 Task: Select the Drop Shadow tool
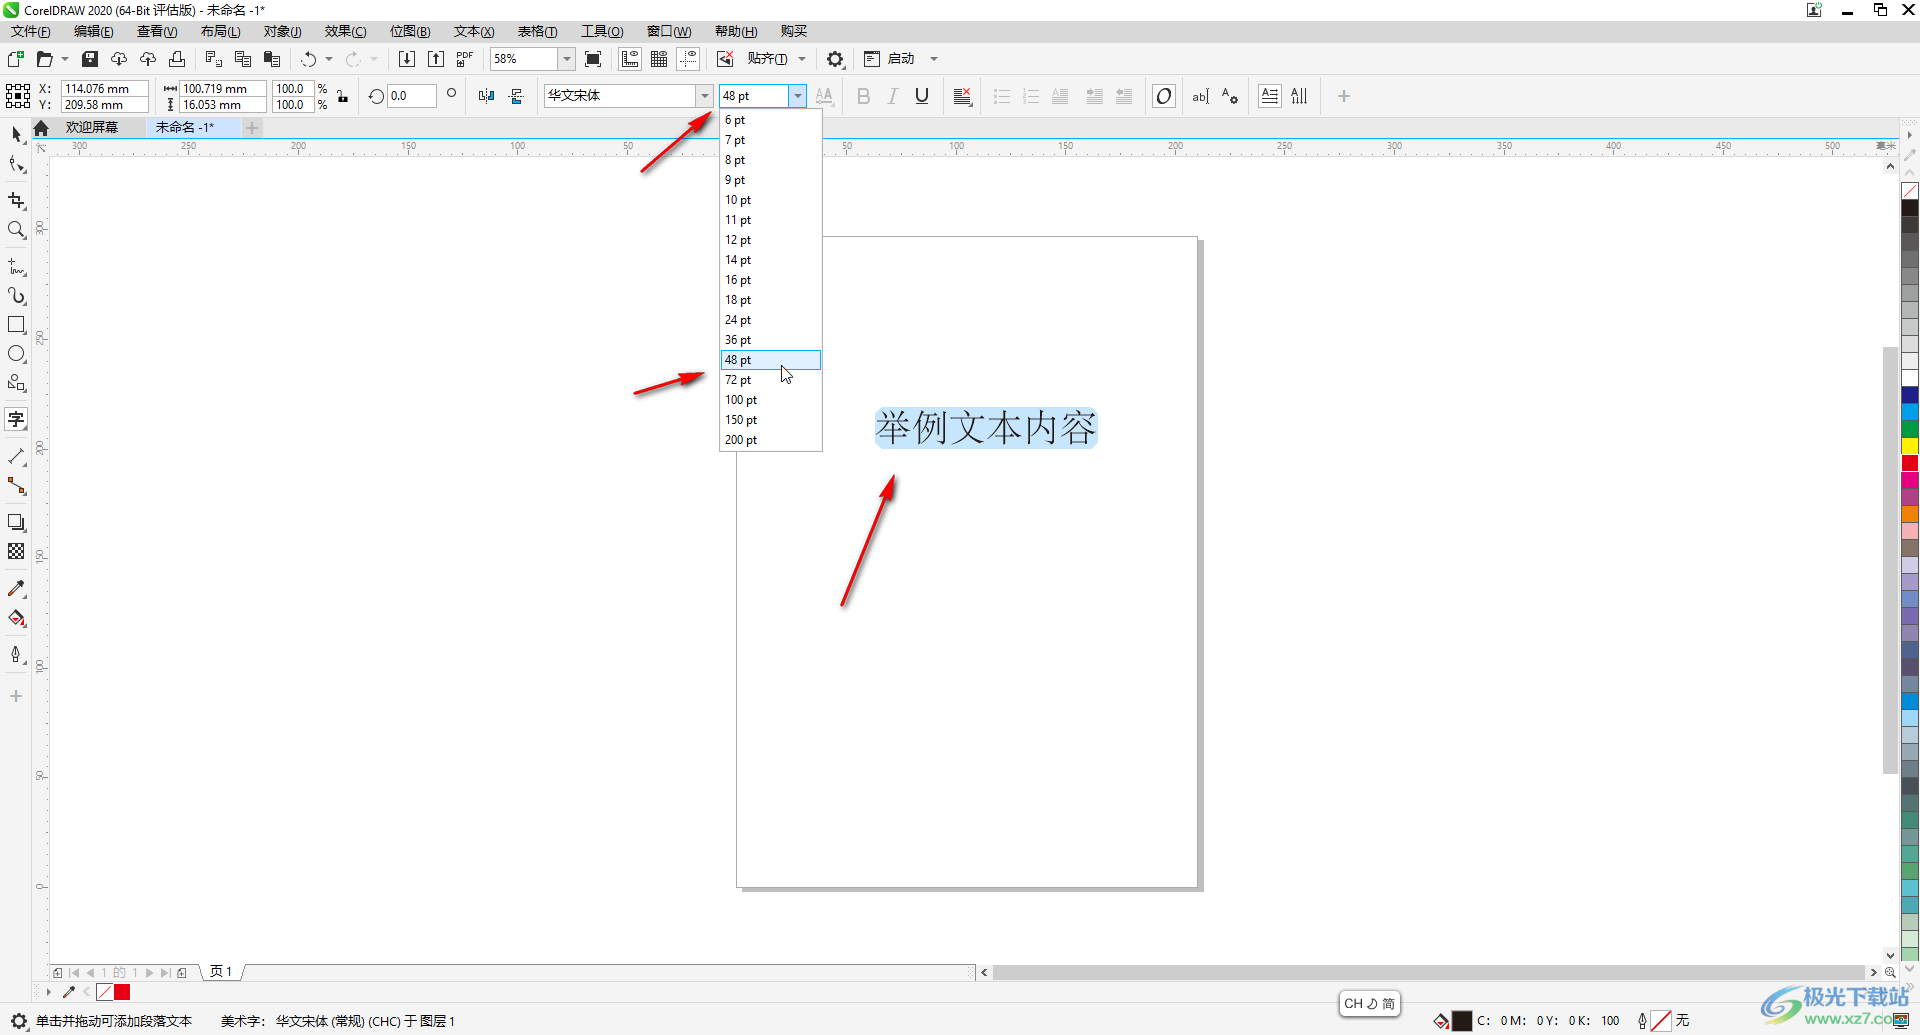click(x=16, y=523)
